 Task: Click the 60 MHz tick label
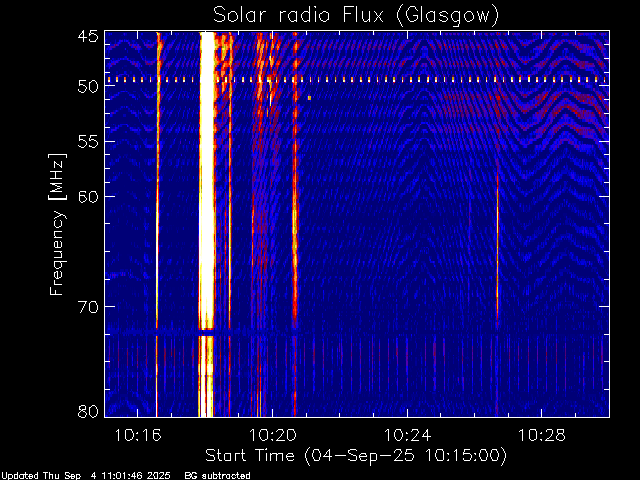pos(88,196)
